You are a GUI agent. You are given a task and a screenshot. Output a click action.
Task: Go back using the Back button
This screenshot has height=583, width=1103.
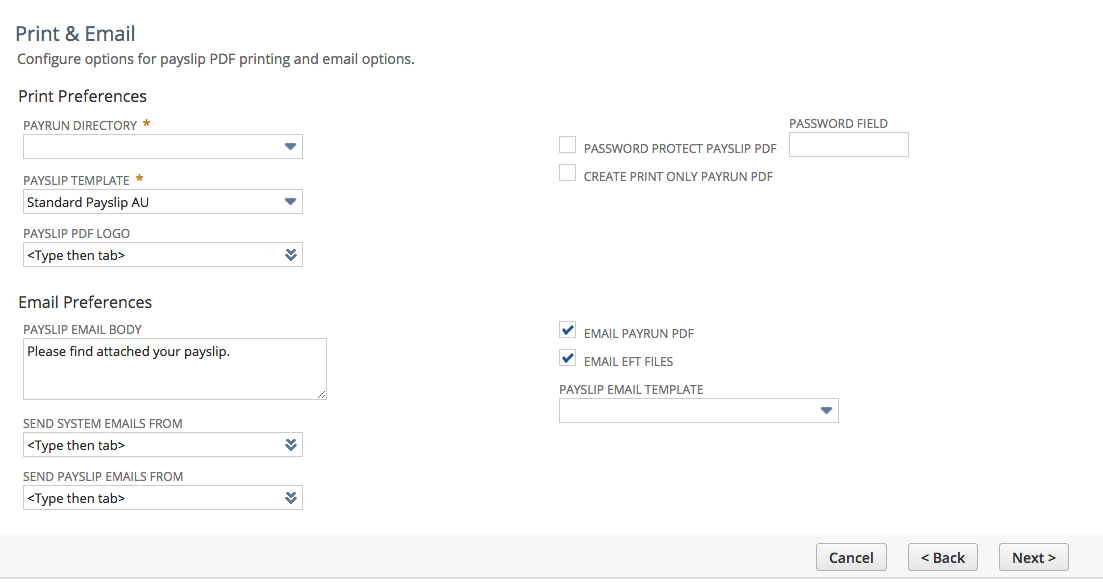point(942,557)
